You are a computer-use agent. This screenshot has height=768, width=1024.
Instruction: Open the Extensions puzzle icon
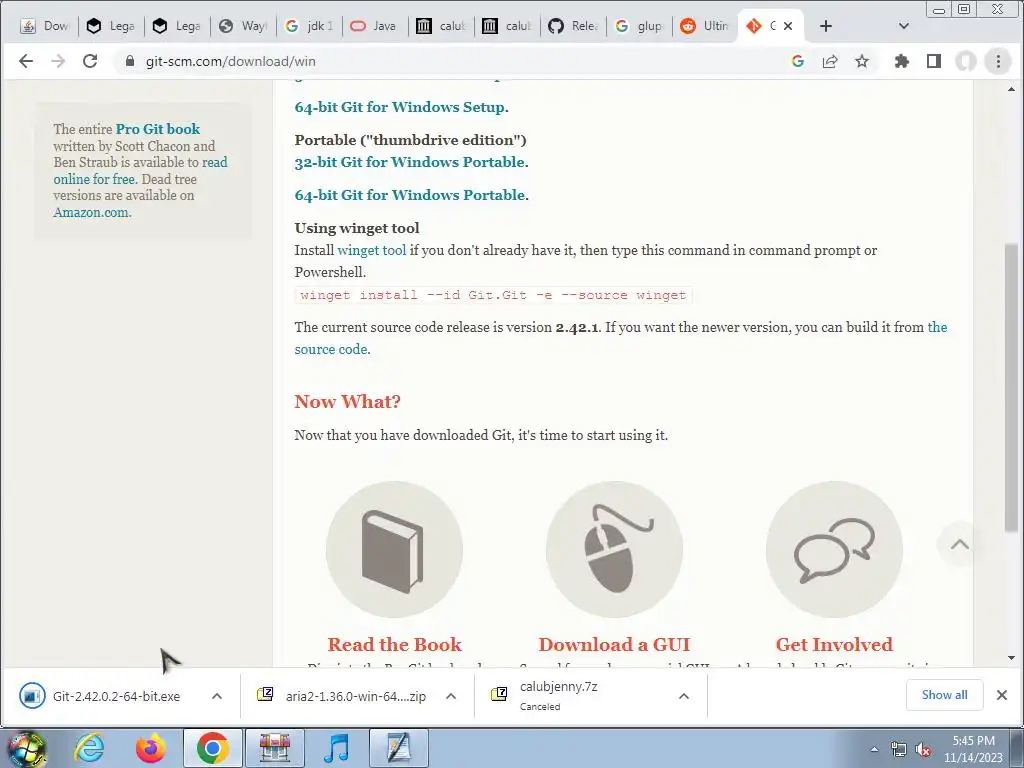tap(902, 61)
